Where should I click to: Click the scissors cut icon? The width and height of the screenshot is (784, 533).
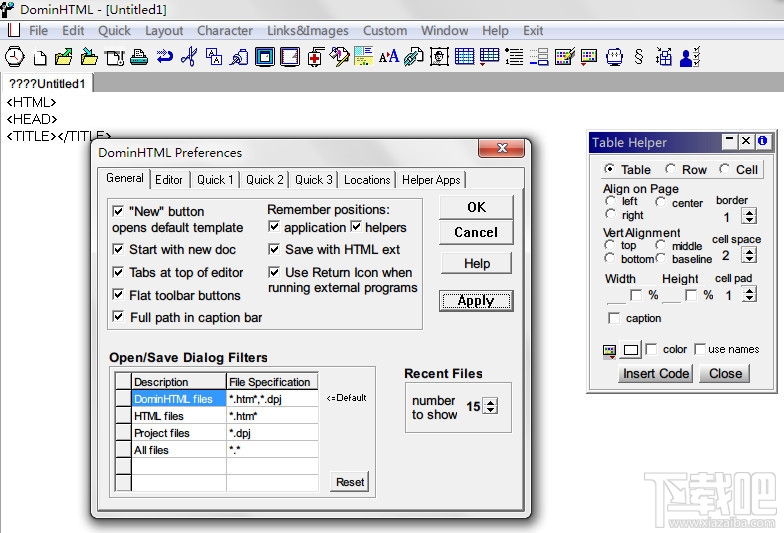click(x=188, y=57)
